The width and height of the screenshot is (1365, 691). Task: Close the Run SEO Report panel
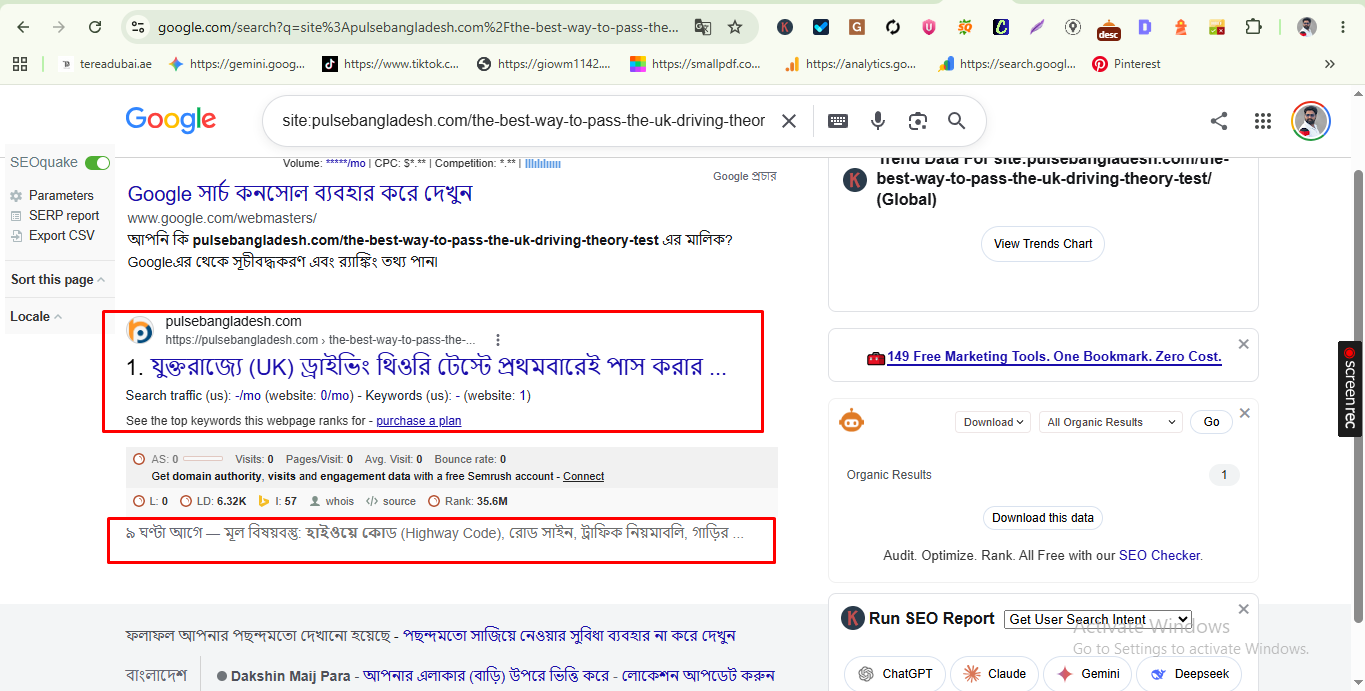point(1243,609)
